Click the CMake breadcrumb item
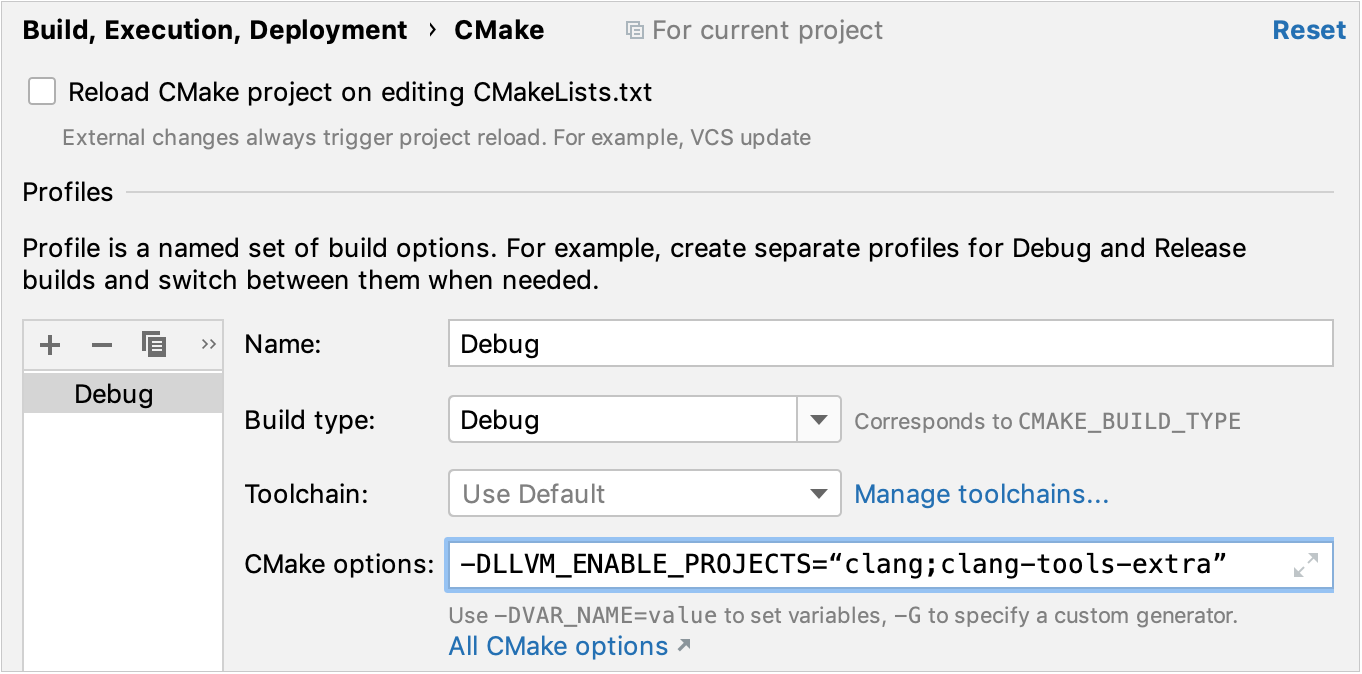The height and width of the screenshot is (674, 1362). tap(498, 30)
